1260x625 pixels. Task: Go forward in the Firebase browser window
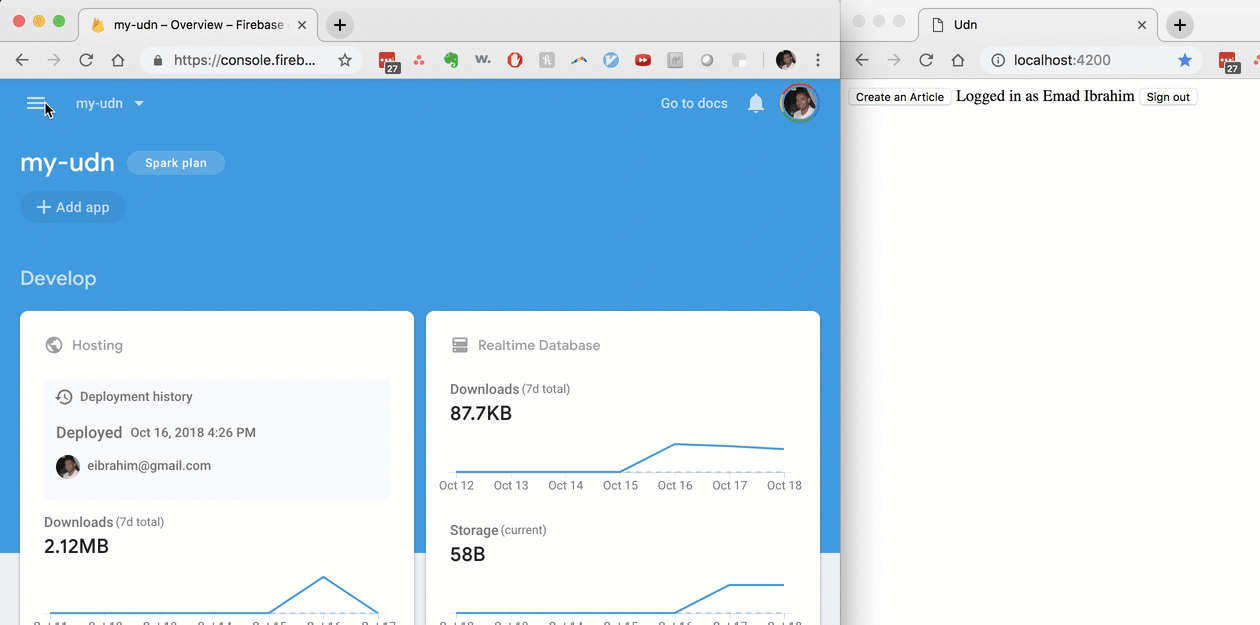[54, 60]
